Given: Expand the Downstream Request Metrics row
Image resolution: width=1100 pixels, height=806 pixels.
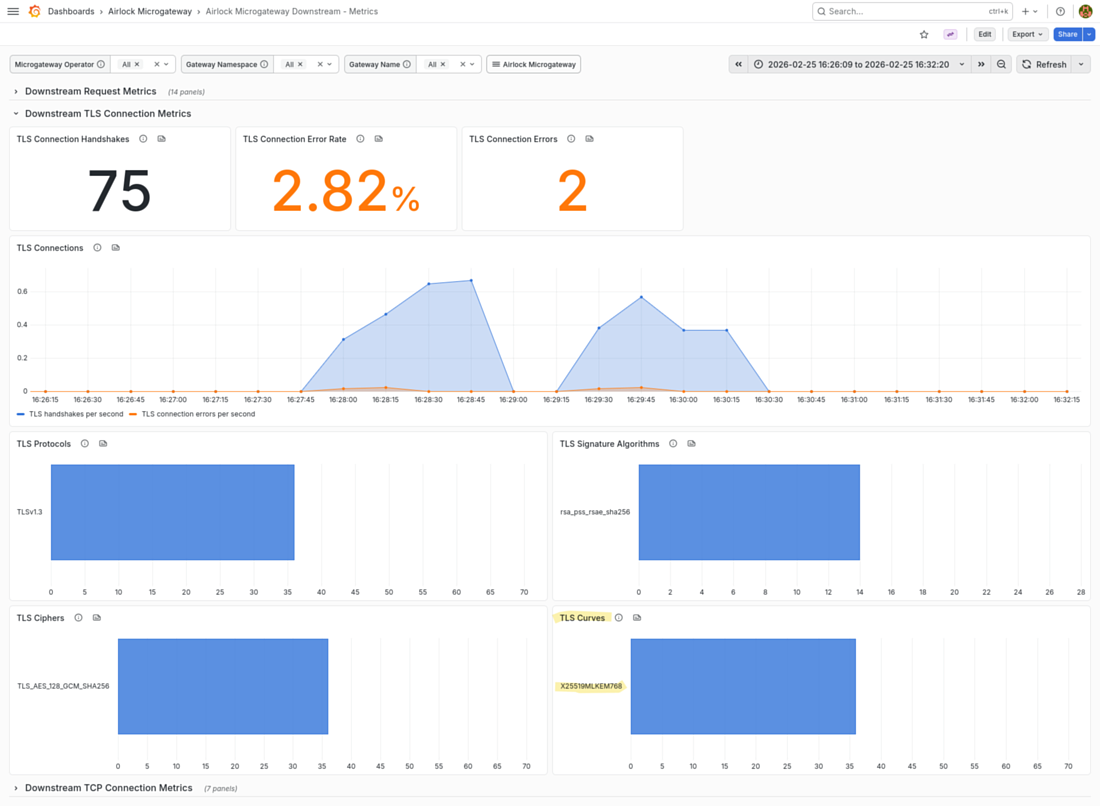Looking at the screenshot, I should (x=90, y=91).
